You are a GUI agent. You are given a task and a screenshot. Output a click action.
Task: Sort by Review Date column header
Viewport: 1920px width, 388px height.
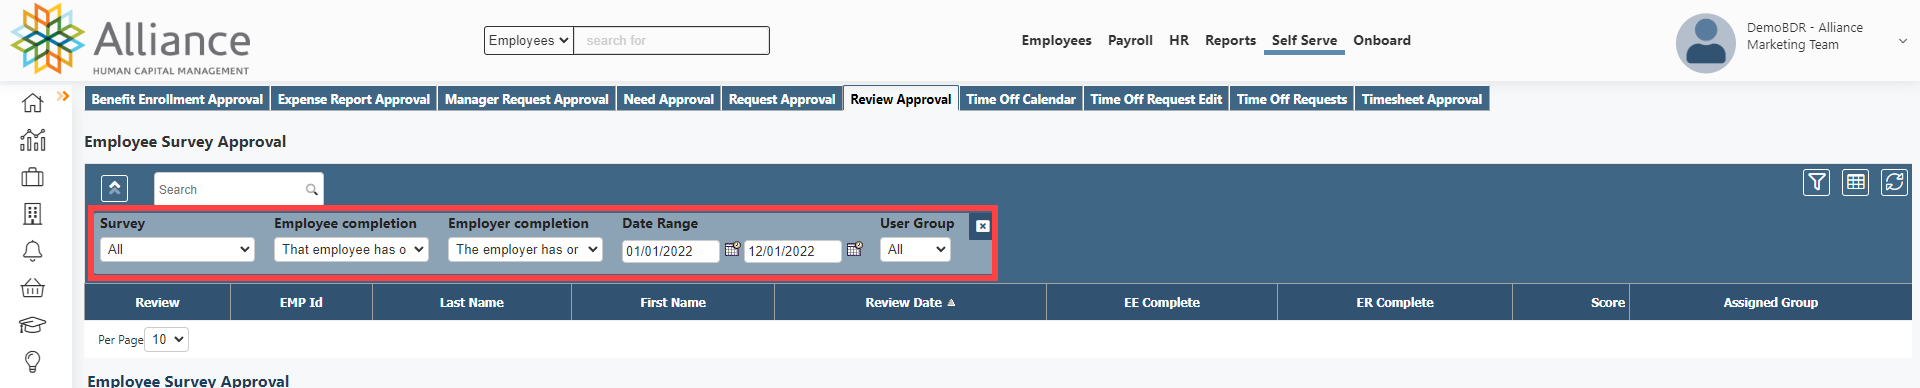tap(910, 302)
